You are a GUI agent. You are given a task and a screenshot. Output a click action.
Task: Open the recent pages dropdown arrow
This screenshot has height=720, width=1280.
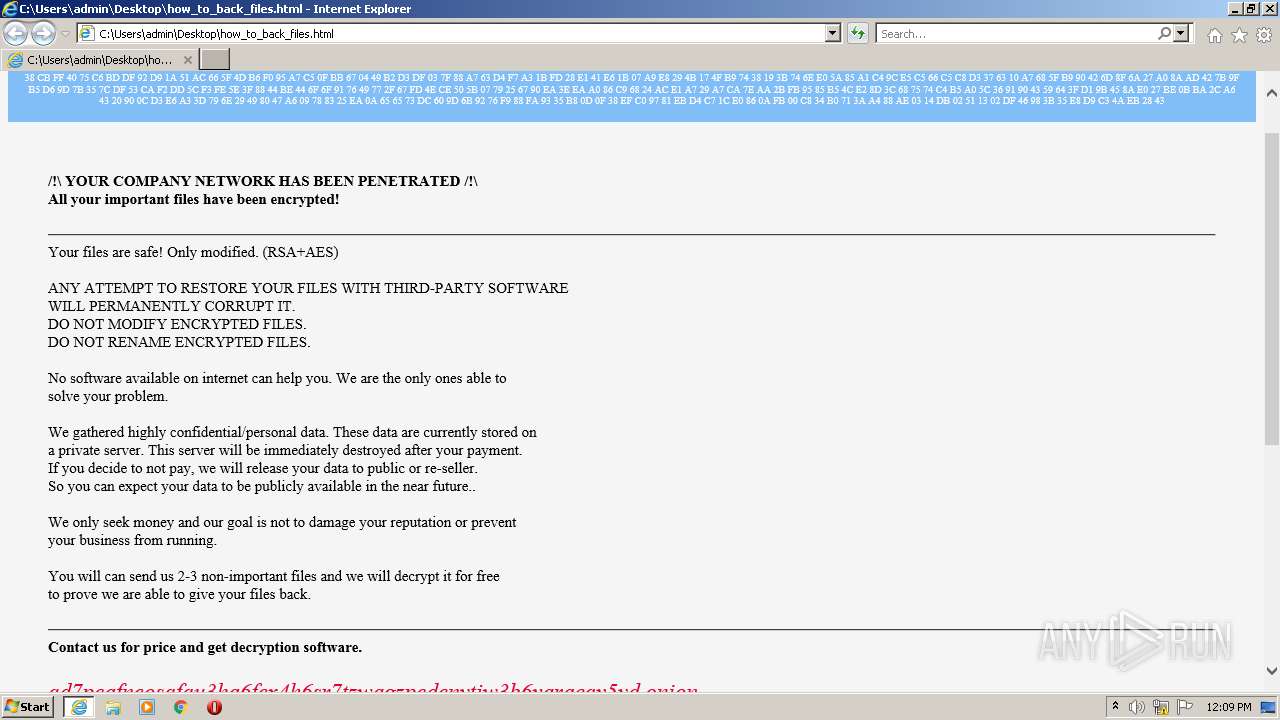coord(66,34)
